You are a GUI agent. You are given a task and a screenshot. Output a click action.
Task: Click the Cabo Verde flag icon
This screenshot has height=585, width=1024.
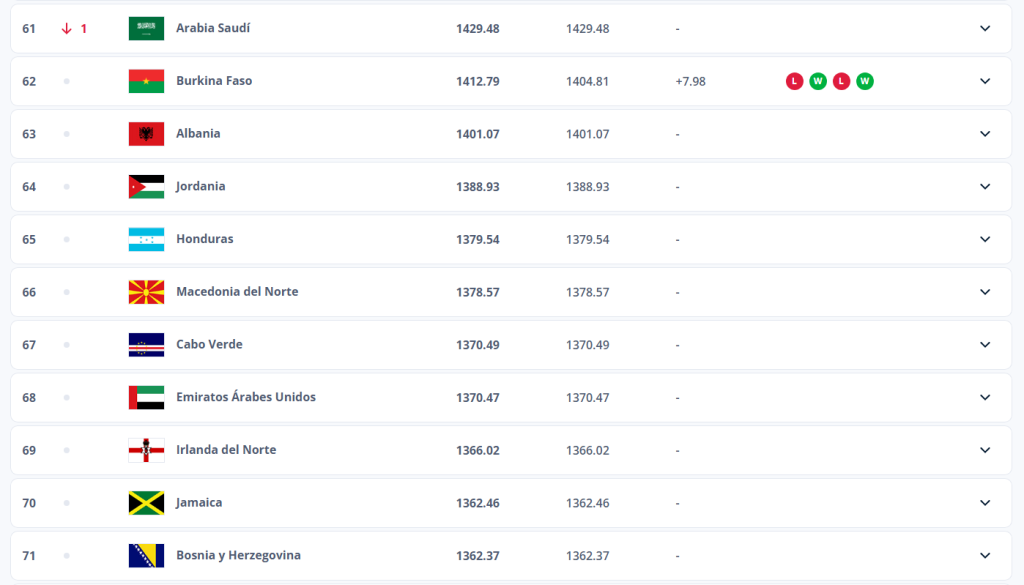click(x=146, y=345)
